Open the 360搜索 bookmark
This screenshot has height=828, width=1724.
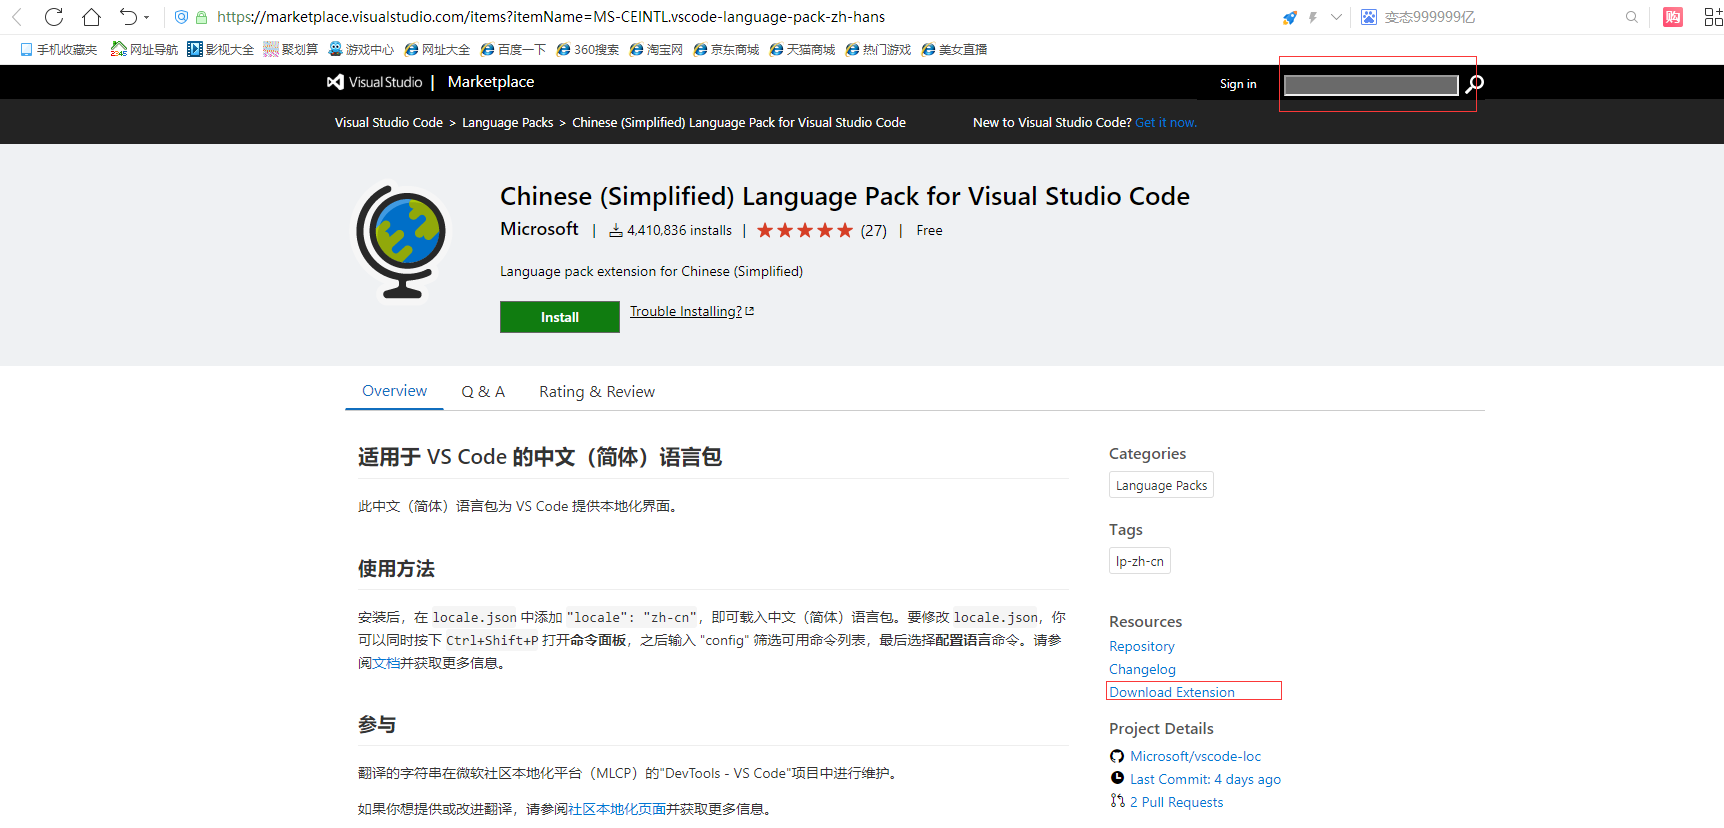tap(588, 49)
